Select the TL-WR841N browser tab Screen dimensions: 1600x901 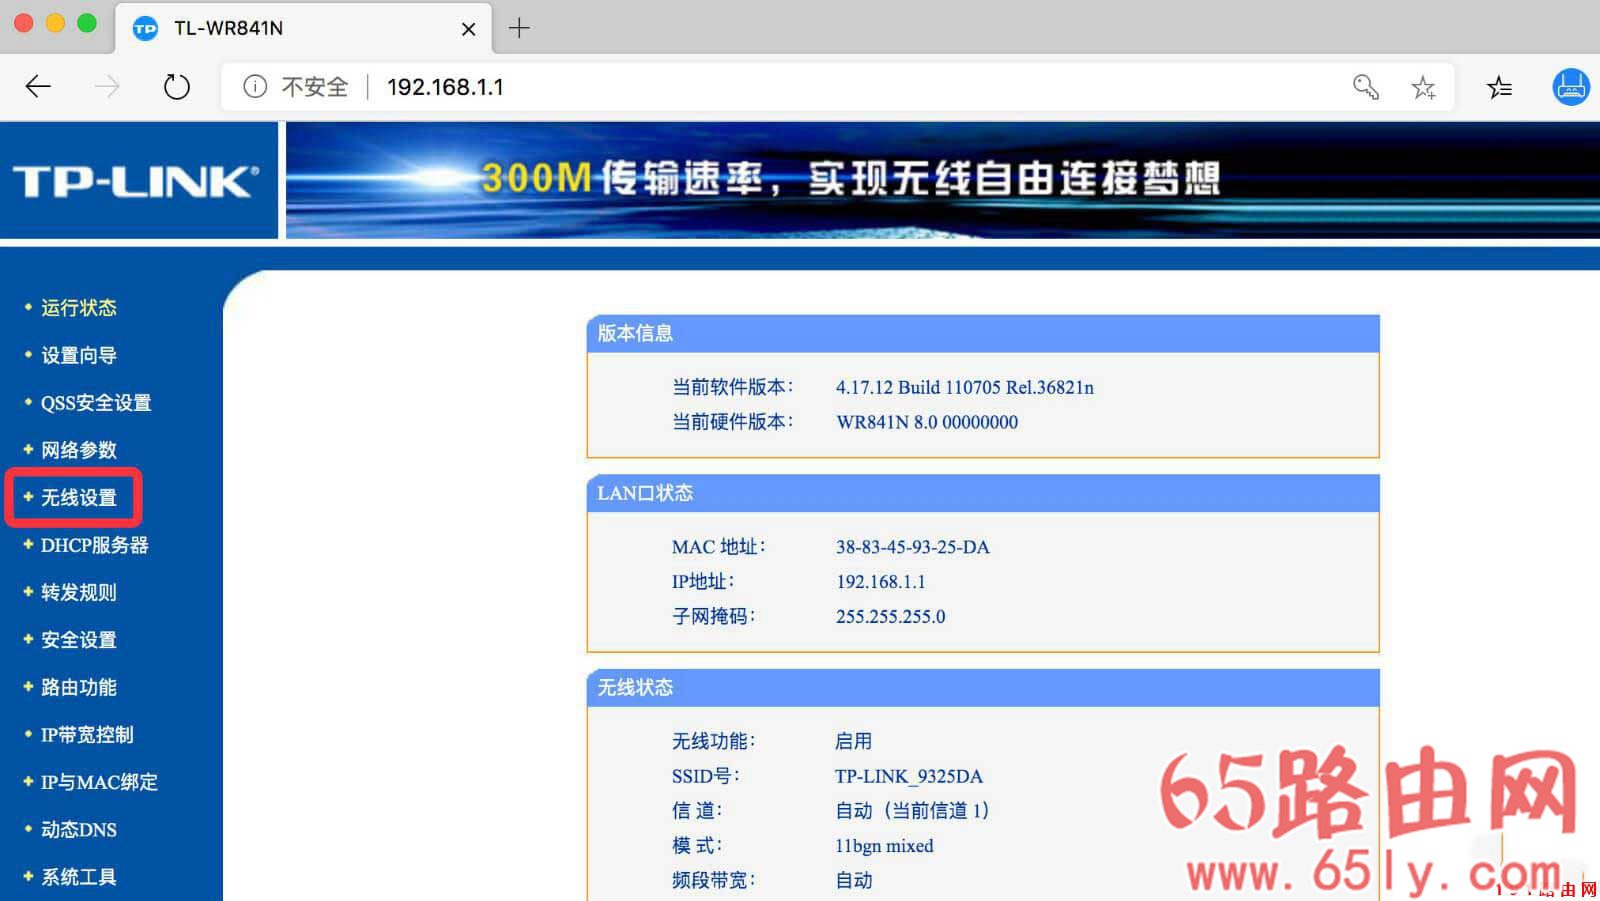[x=303, y=28]
